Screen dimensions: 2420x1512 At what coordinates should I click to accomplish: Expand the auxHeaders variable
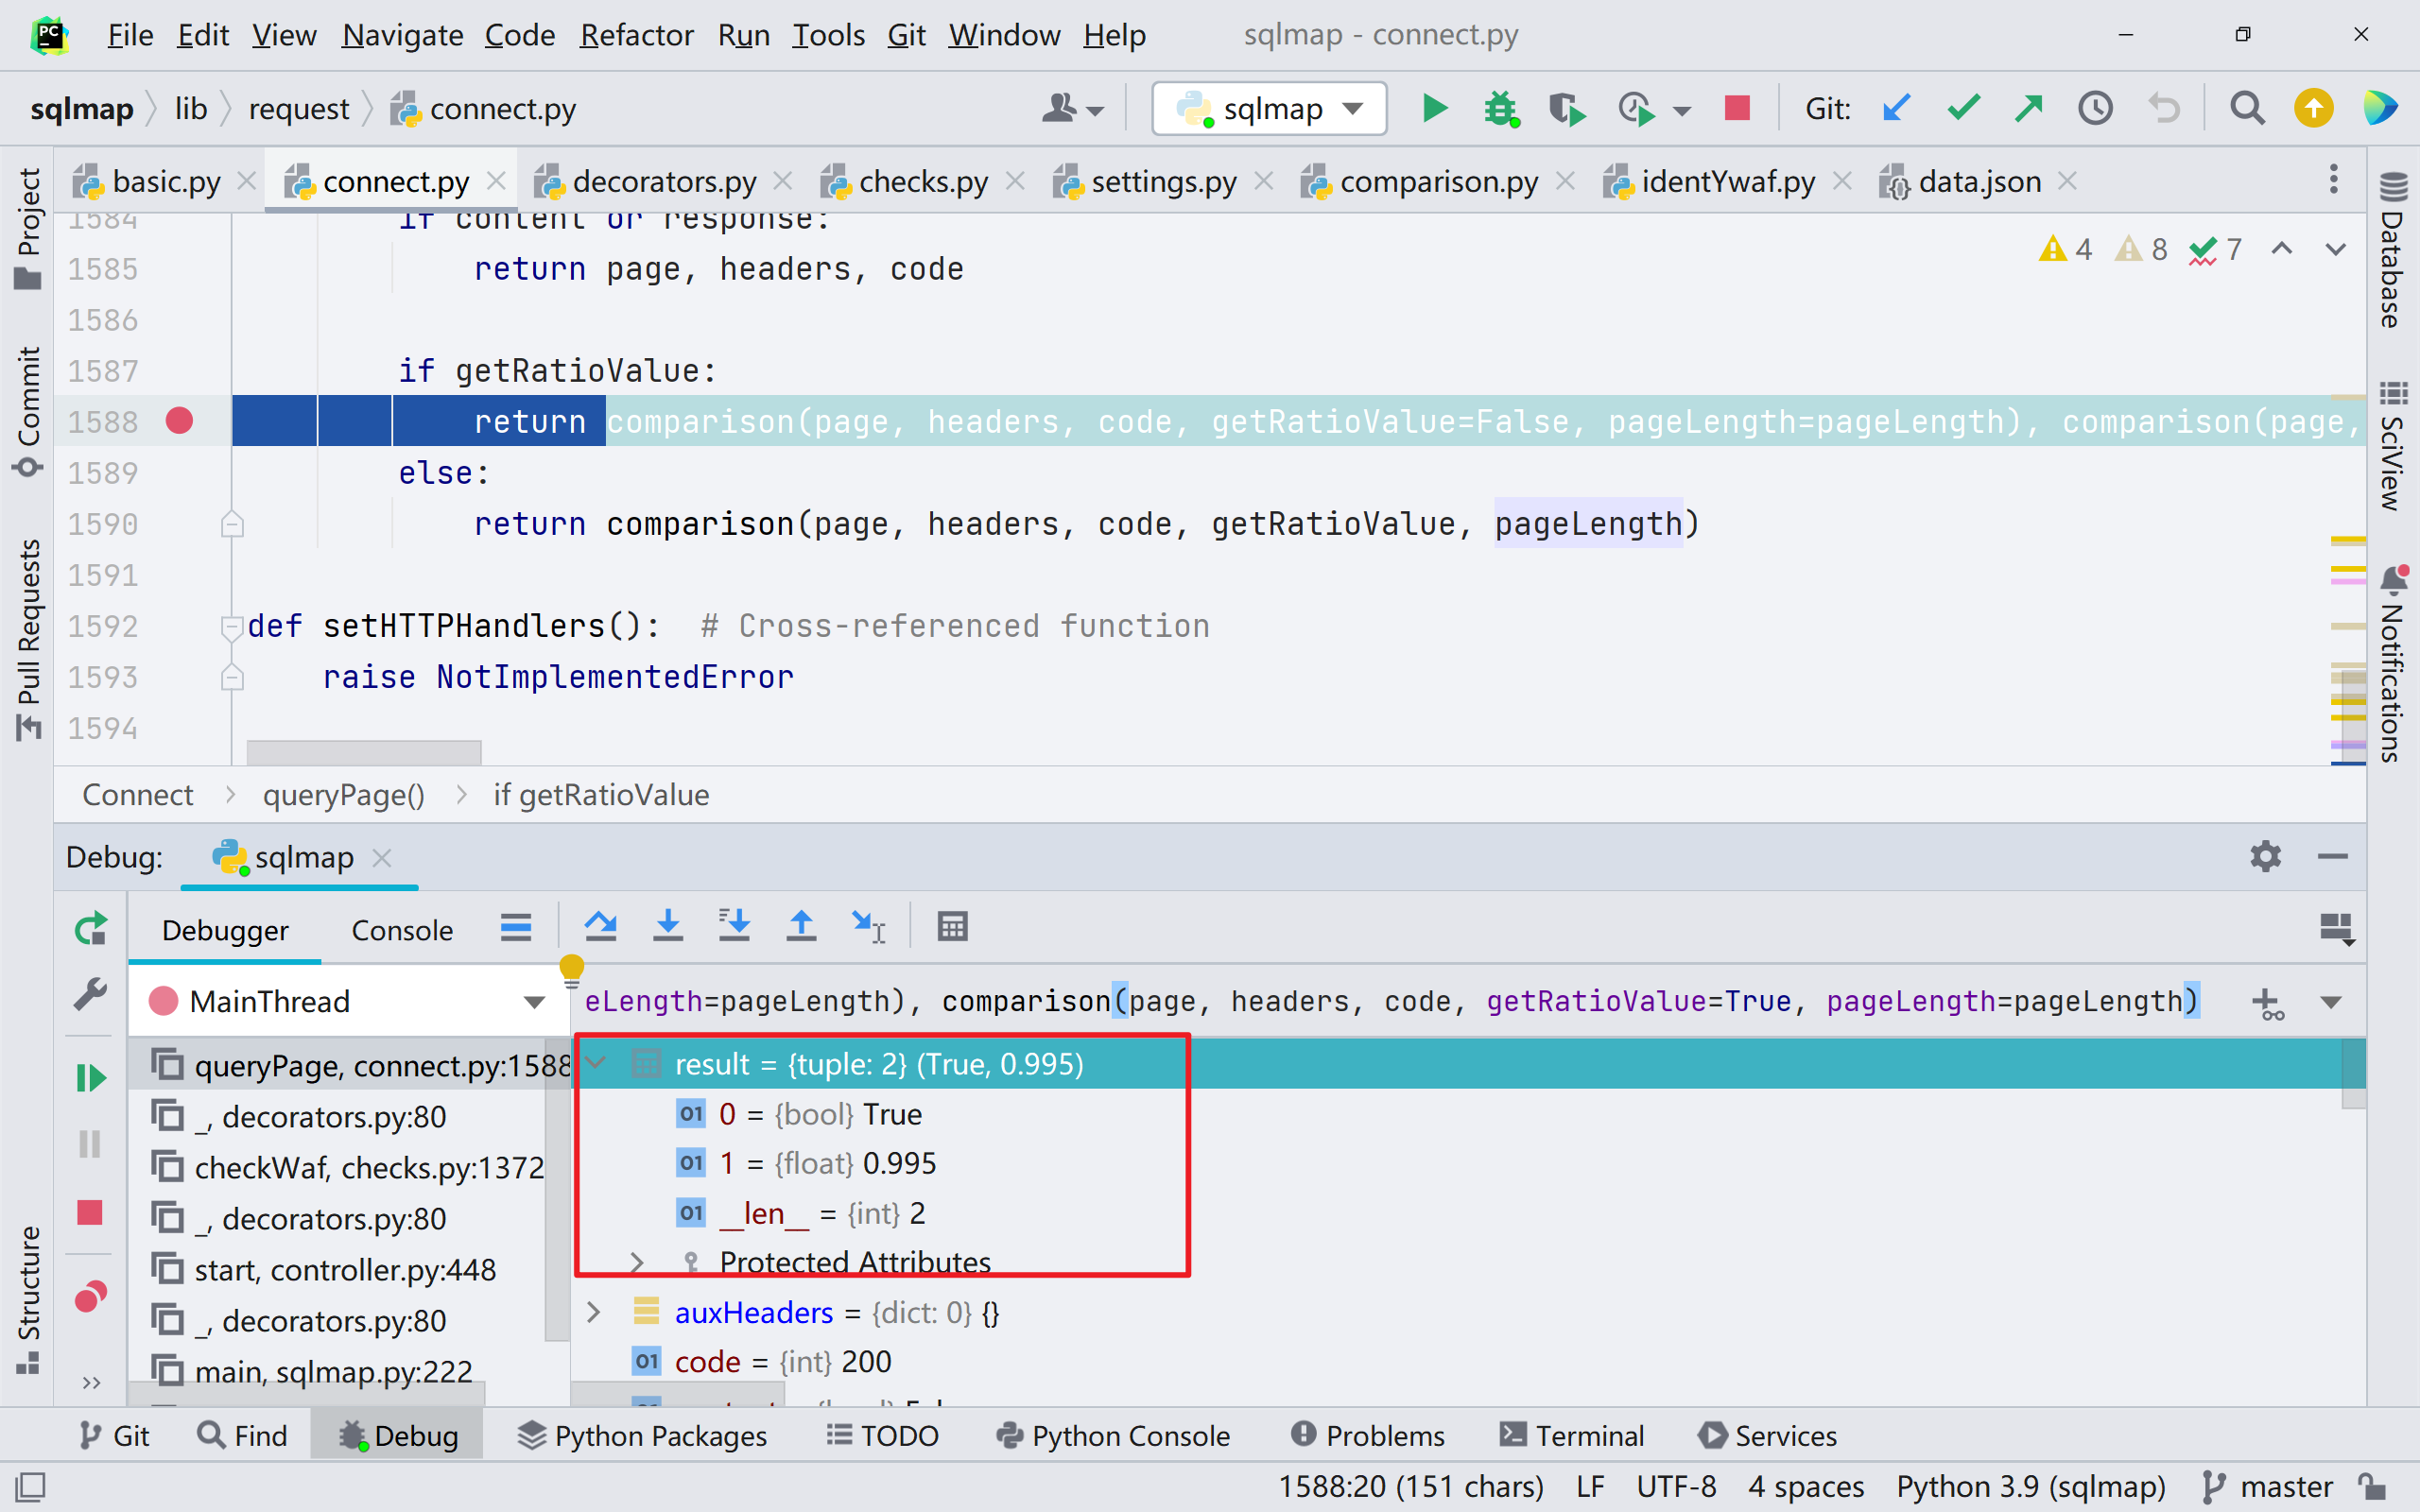pyautogui.click(x=593, y=1312)
